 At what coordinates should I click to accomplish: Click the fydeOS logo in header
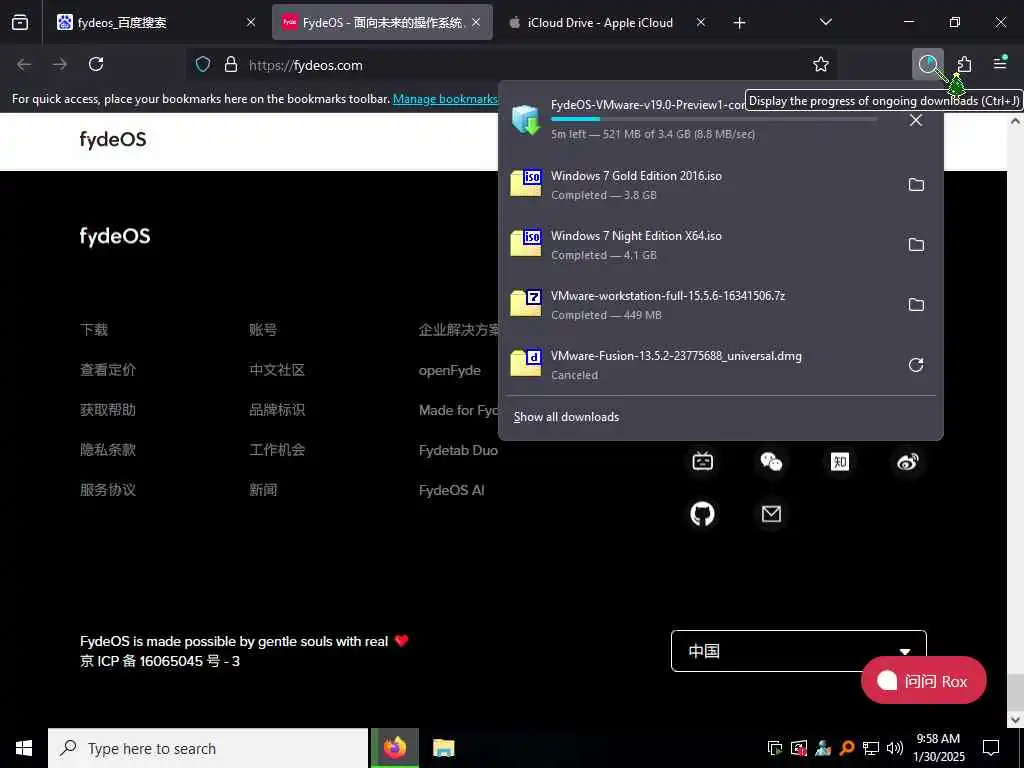point(113,139)
